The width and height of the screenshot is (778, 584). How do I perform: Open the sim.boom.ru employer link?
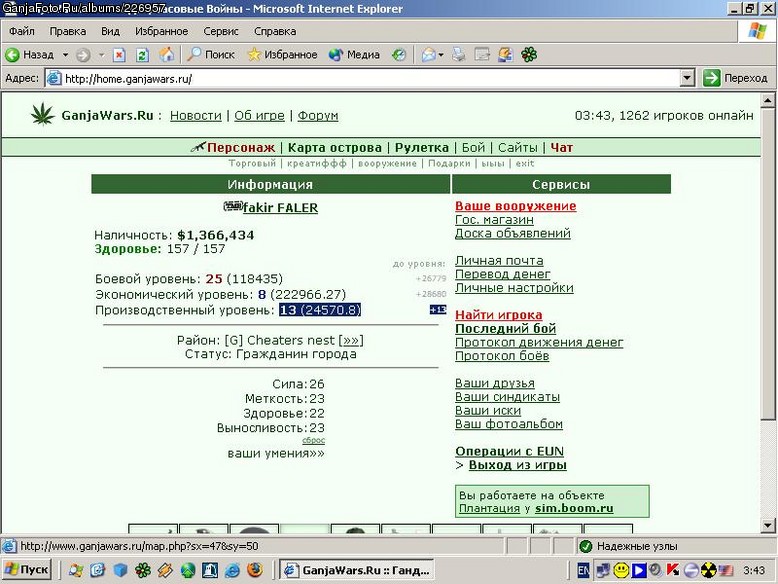[x=574, y=508]
